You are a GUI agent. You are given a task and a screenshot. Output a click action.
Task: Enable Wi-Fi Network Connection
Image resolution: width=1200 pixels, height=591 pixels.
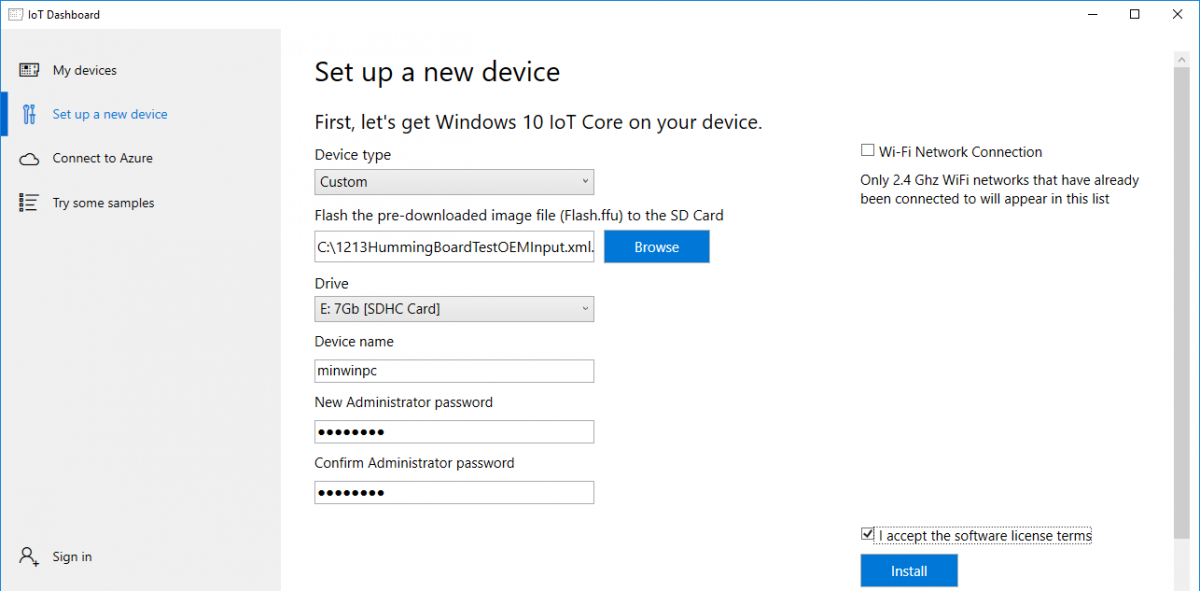868,150
